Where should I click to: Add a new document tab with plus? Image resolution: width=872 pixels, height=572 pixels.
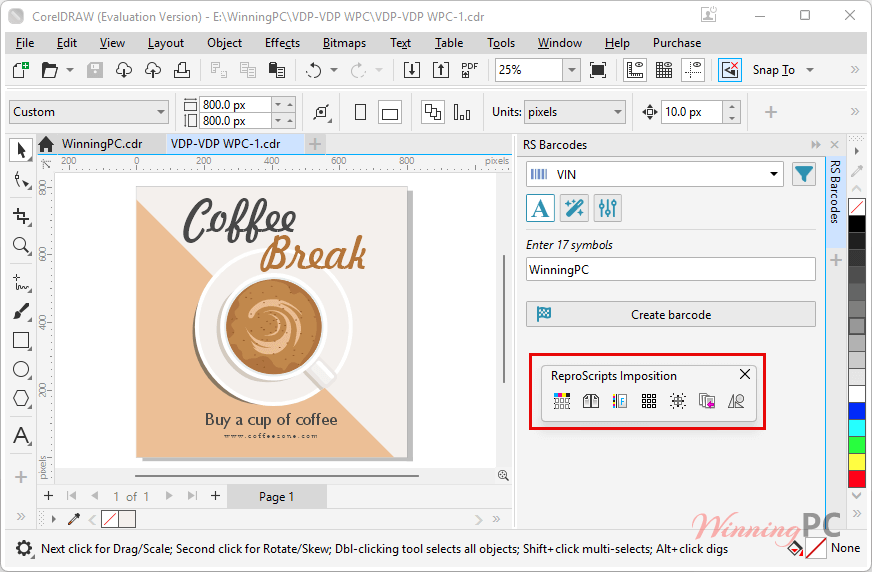point(315,144)
